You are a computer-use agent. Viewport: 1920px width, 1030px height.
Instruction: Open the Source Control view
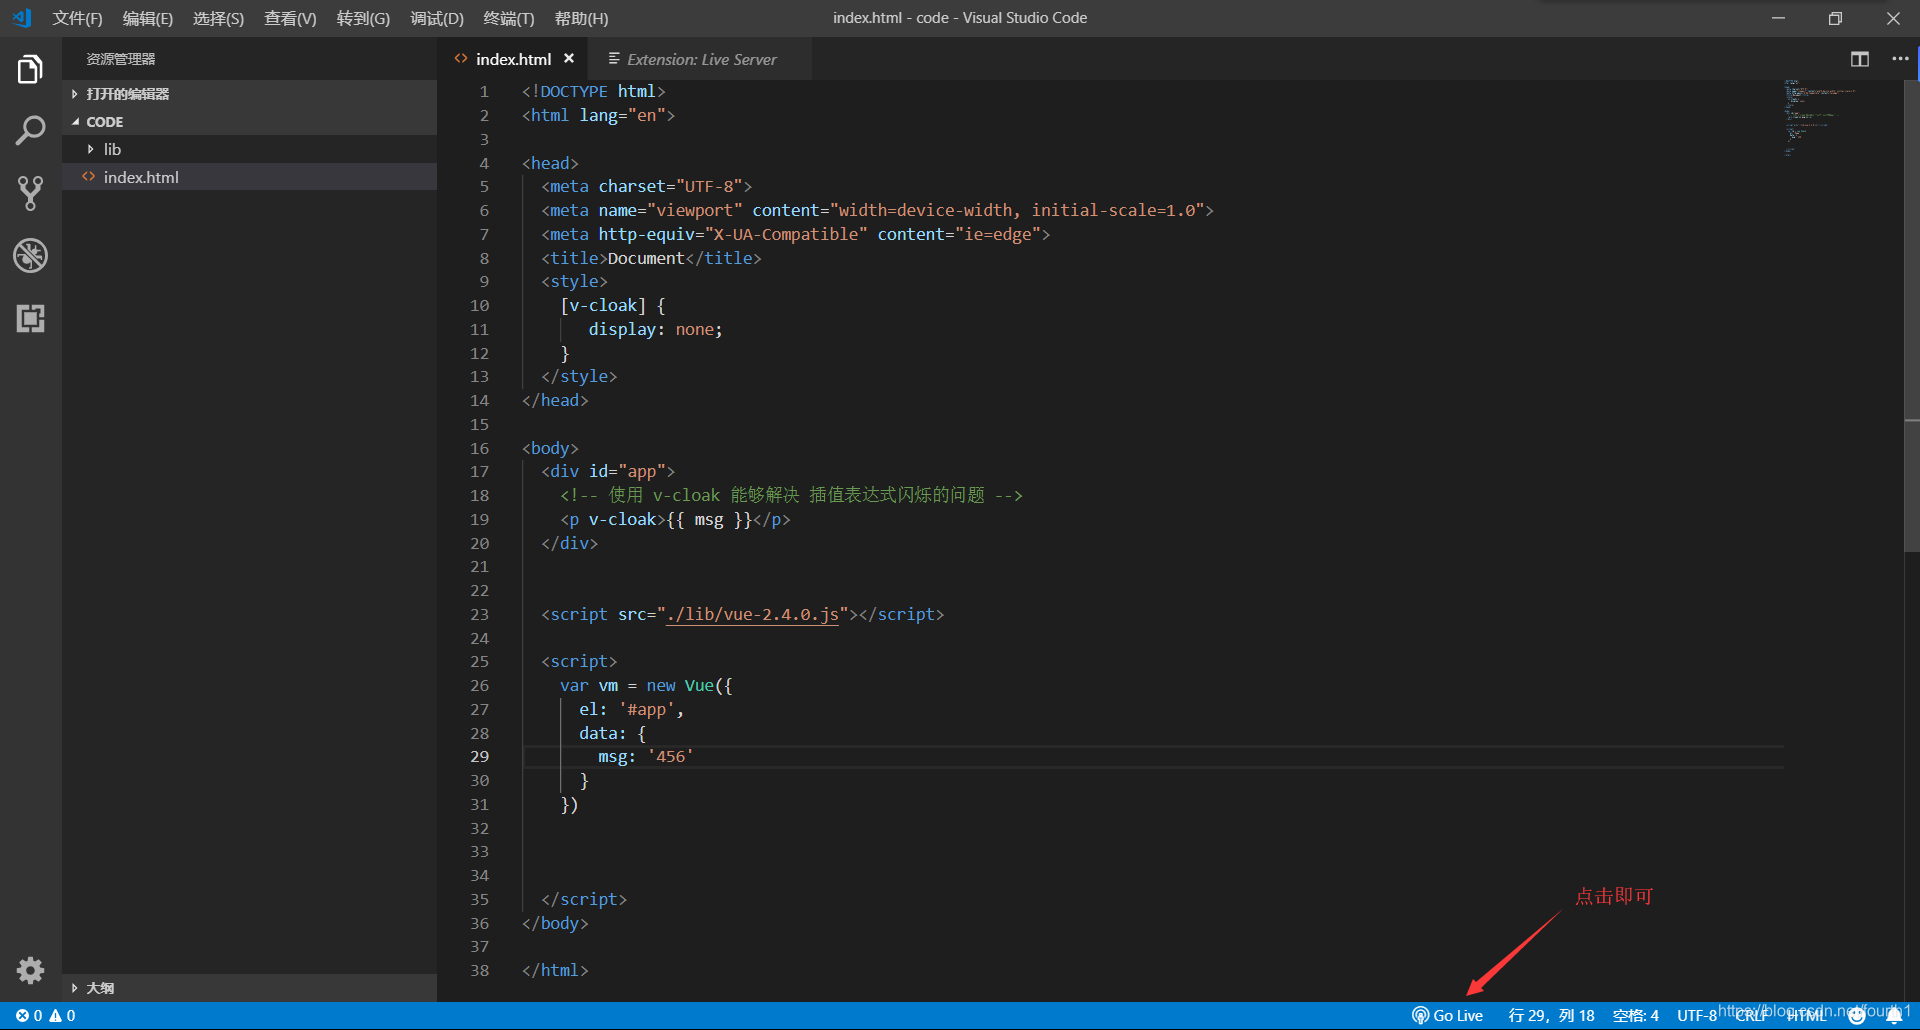click(30, 193)
